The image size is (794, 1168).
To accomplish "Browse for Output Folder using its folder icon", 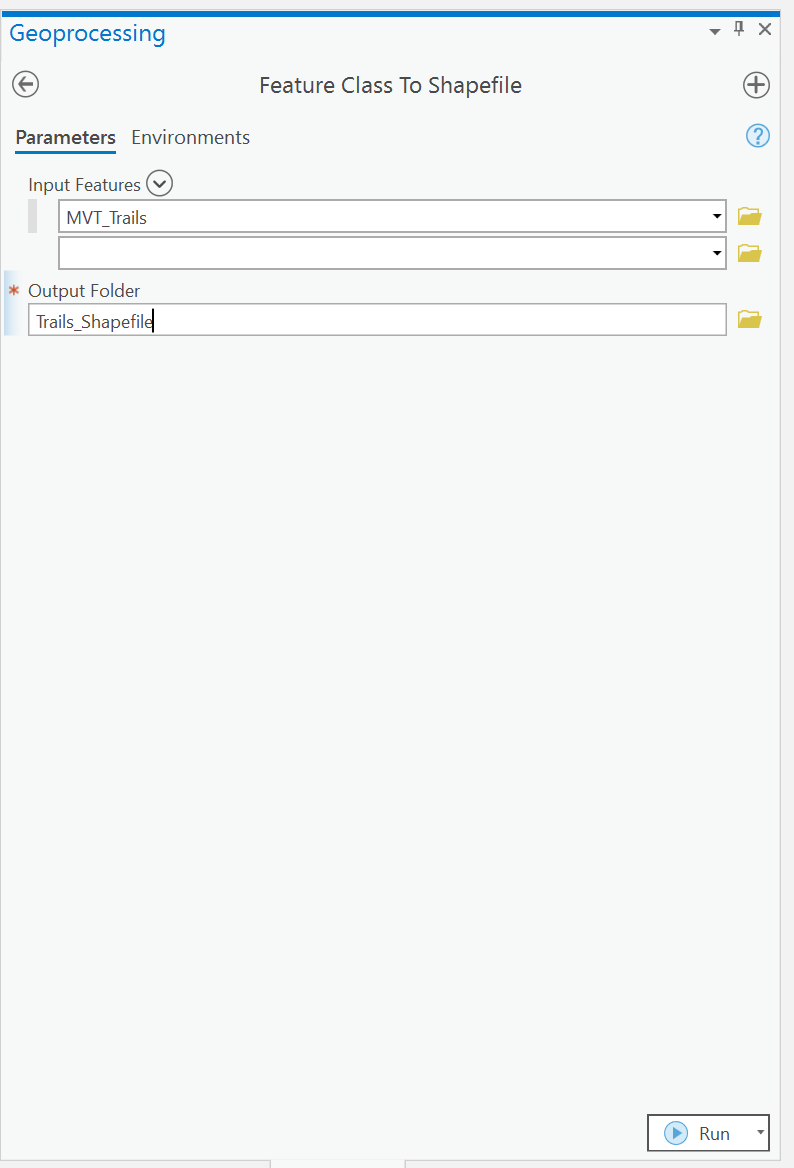I will [749, 319].
